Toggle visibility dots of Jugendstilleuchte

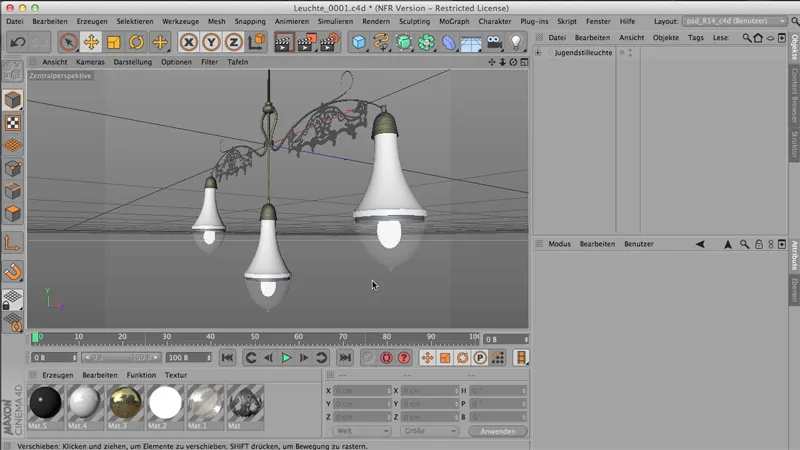(x=630, y=53)
